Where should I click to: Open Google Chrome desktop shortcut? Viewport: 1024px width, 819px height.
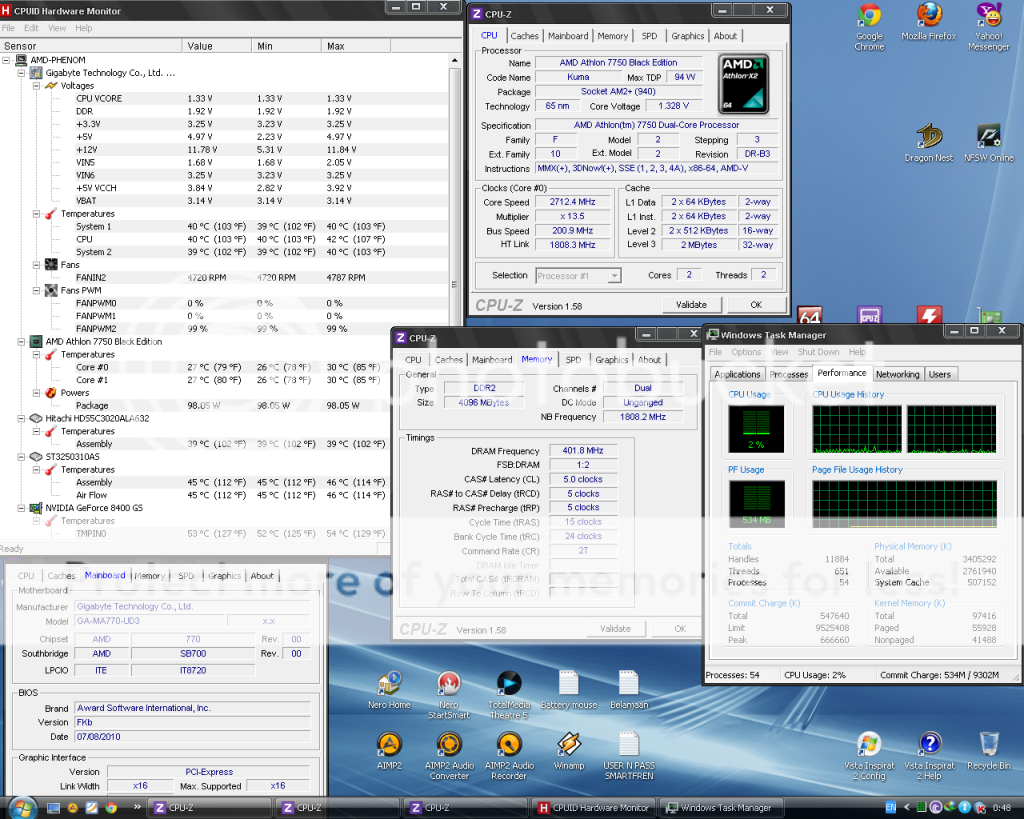(869, 27)
